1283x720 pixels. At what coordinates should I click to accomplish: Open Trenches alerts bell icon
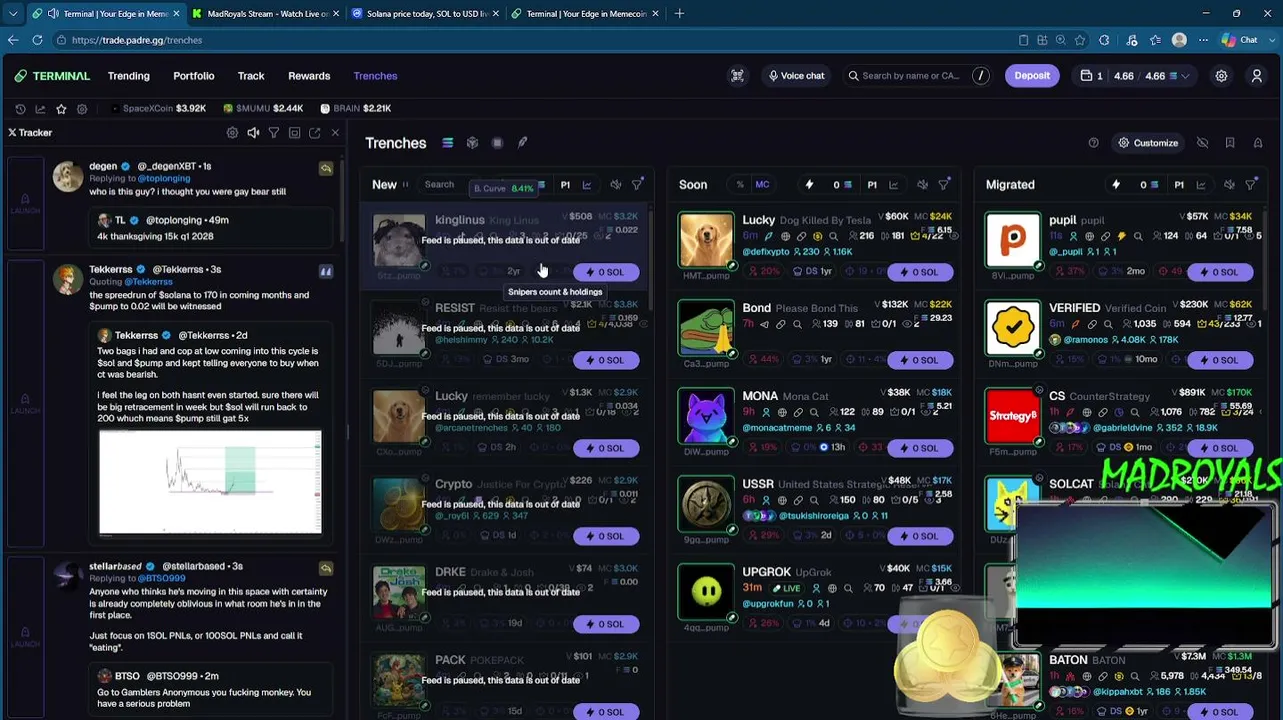click(x=1258, y=143)
